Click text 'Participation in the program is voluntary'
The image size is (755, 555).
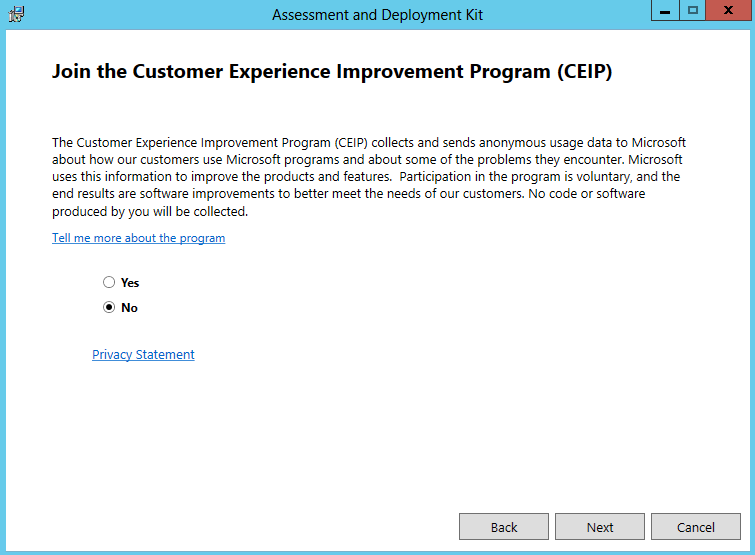click(514, 177)
